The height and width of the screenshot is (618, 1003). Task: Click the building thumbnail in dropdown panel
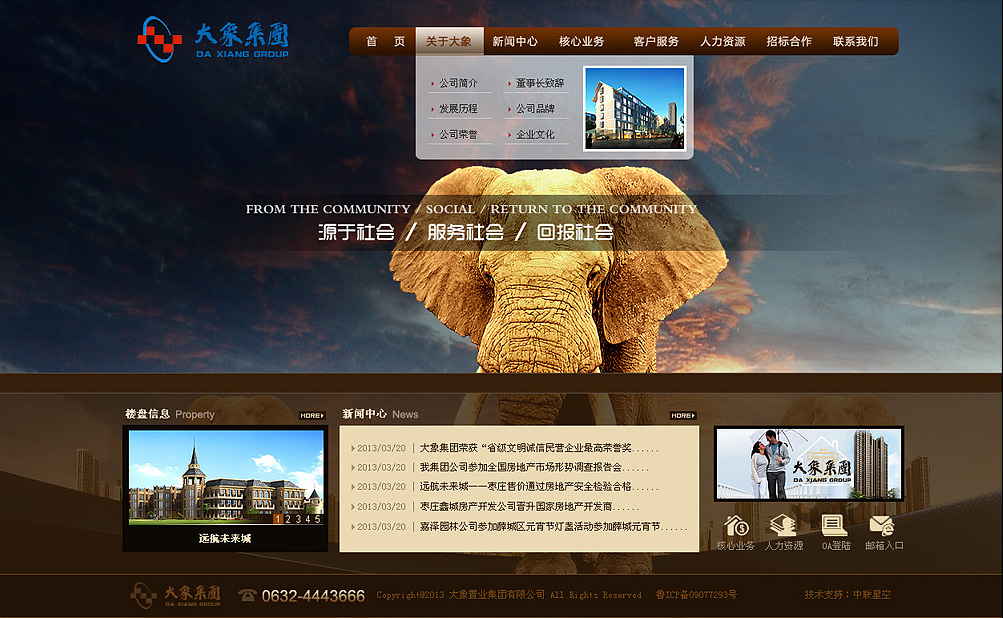[634, 108]
